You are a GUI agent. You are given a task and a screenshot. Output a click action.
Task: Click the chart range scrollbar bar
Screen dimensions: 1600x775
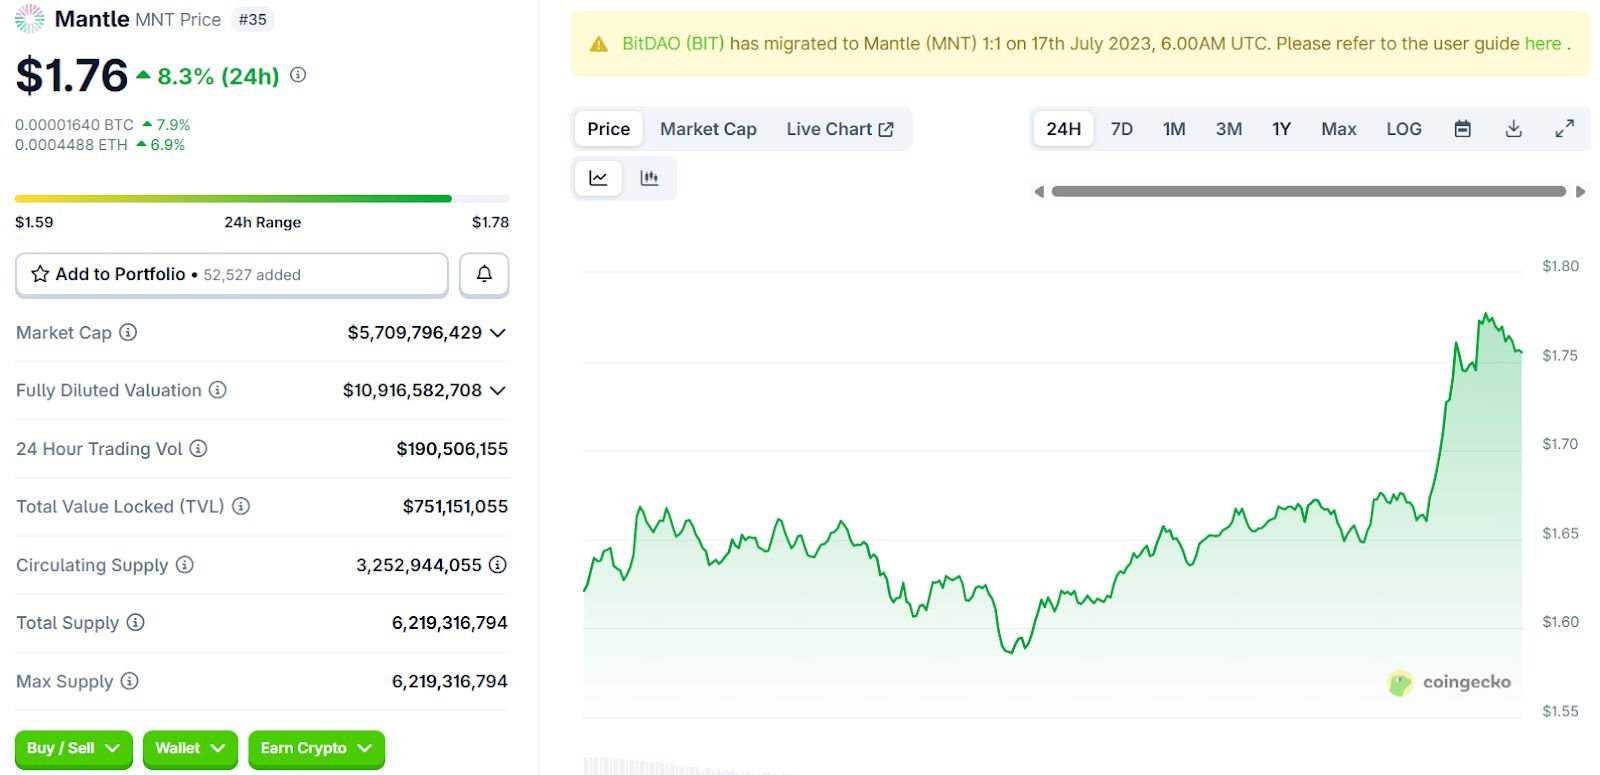click(x=1308, y=191)
